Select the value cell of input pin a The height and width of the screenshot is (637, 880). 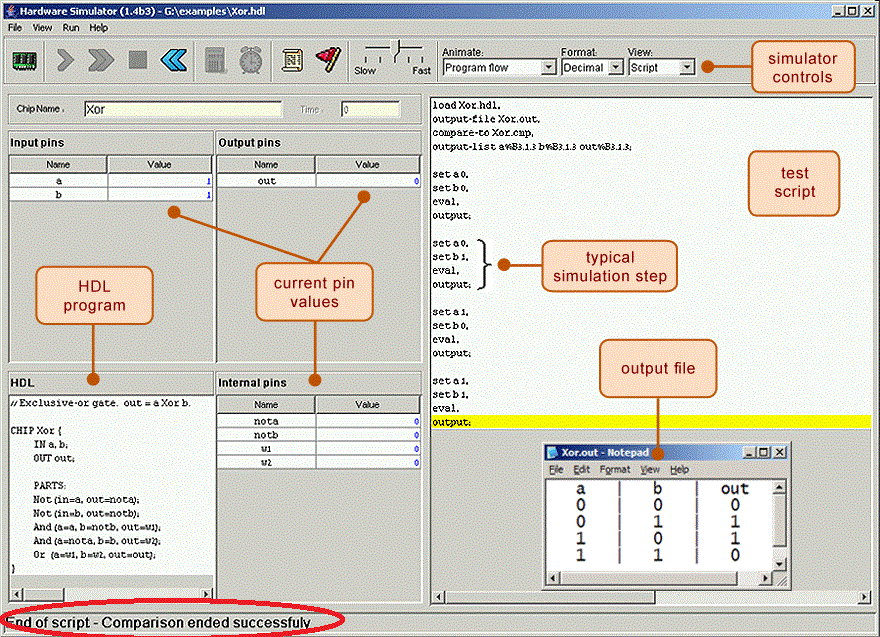(x=159, y=181)
